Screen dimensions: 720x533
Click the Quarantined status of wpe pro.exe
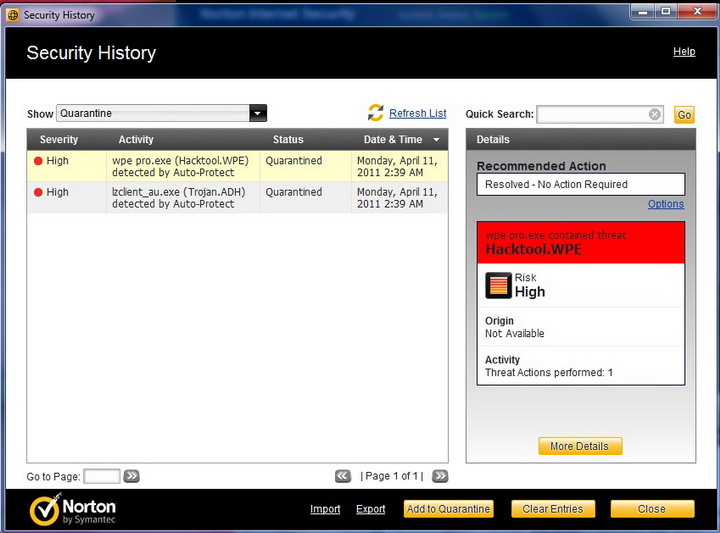294,161
